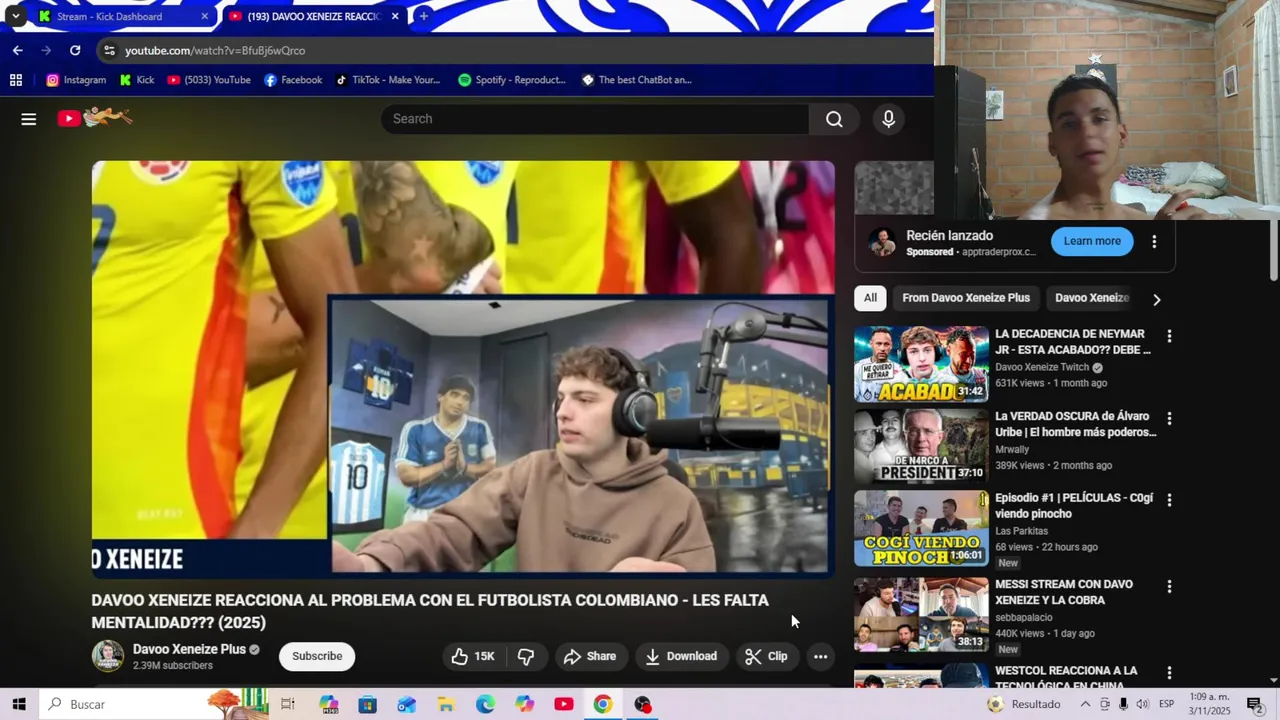Open Episodio #1 PELÍCULAS video thumbnail
The image size is (1280, 720).
tap(921, 528)
